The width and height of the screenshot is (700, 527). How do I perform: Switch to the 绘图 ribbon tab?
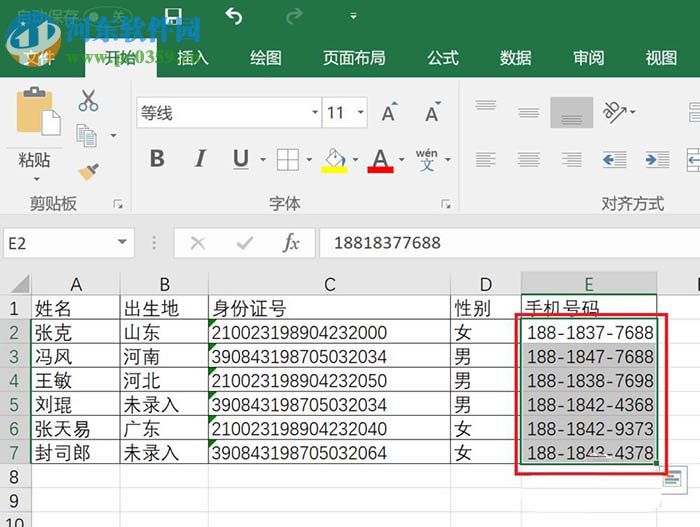(266, 58)
